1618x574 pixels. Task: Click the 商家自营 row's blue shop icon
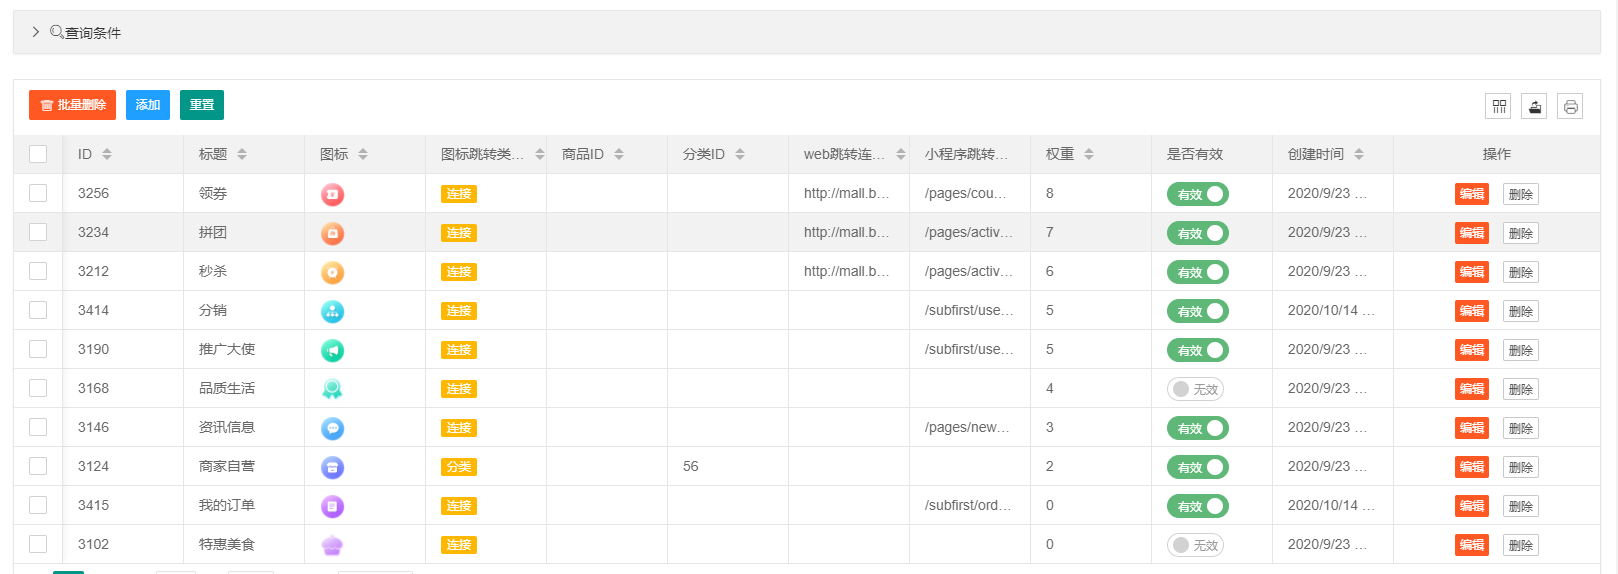[x=332, y=467]
